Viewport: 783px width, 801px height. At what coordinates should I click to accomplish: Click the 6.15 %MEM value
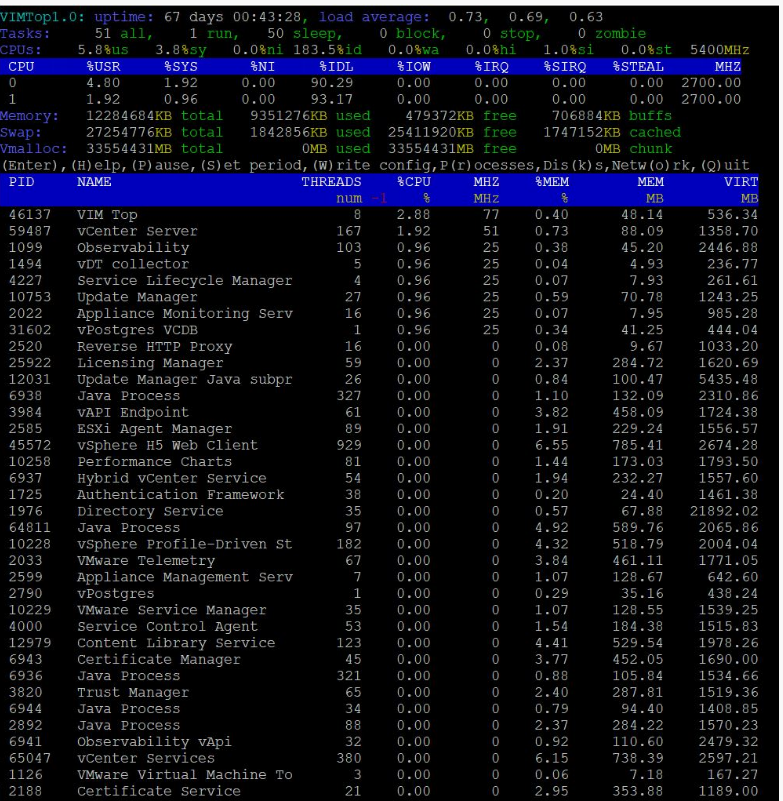click(x=552, y=758)
